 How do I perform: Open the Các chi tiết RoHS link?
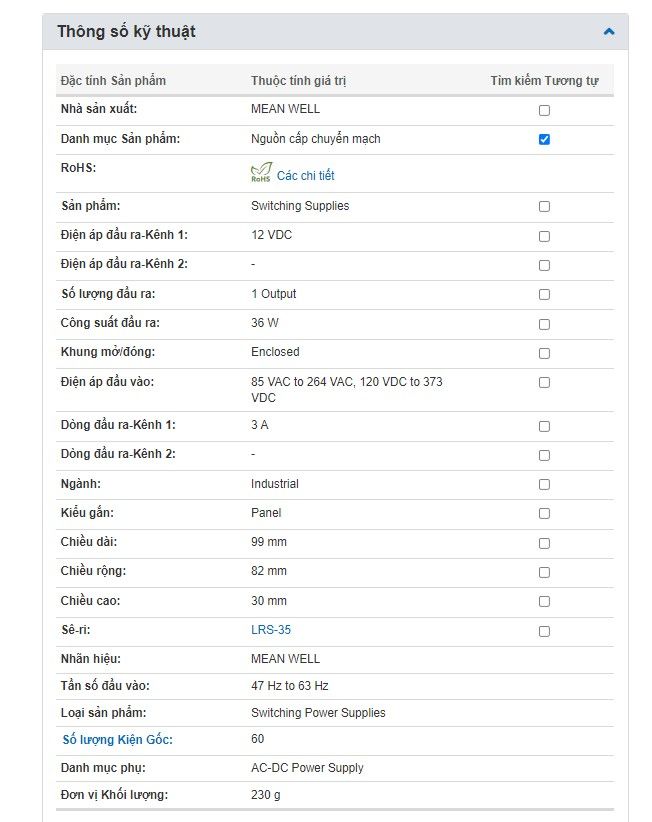point(305,176)
